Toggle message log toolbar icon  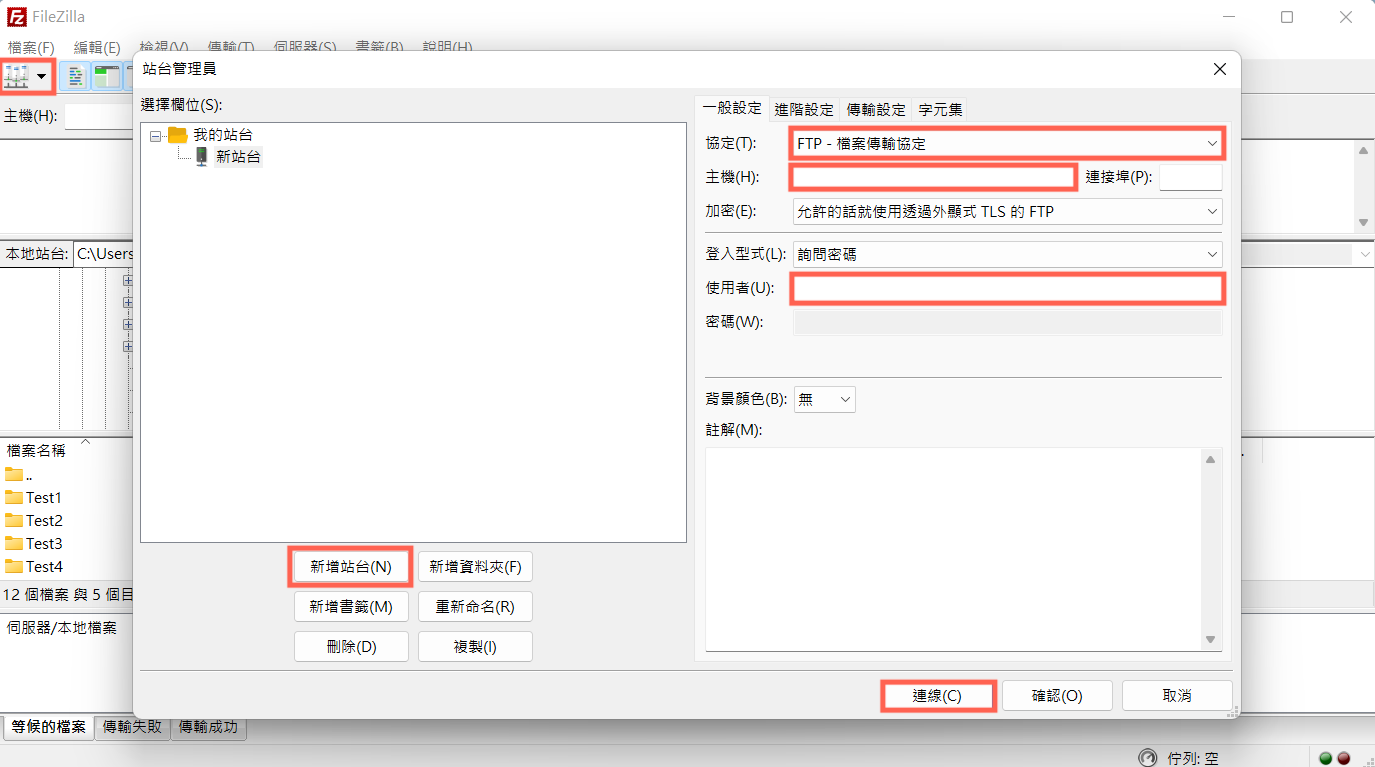tap(75, 76)
